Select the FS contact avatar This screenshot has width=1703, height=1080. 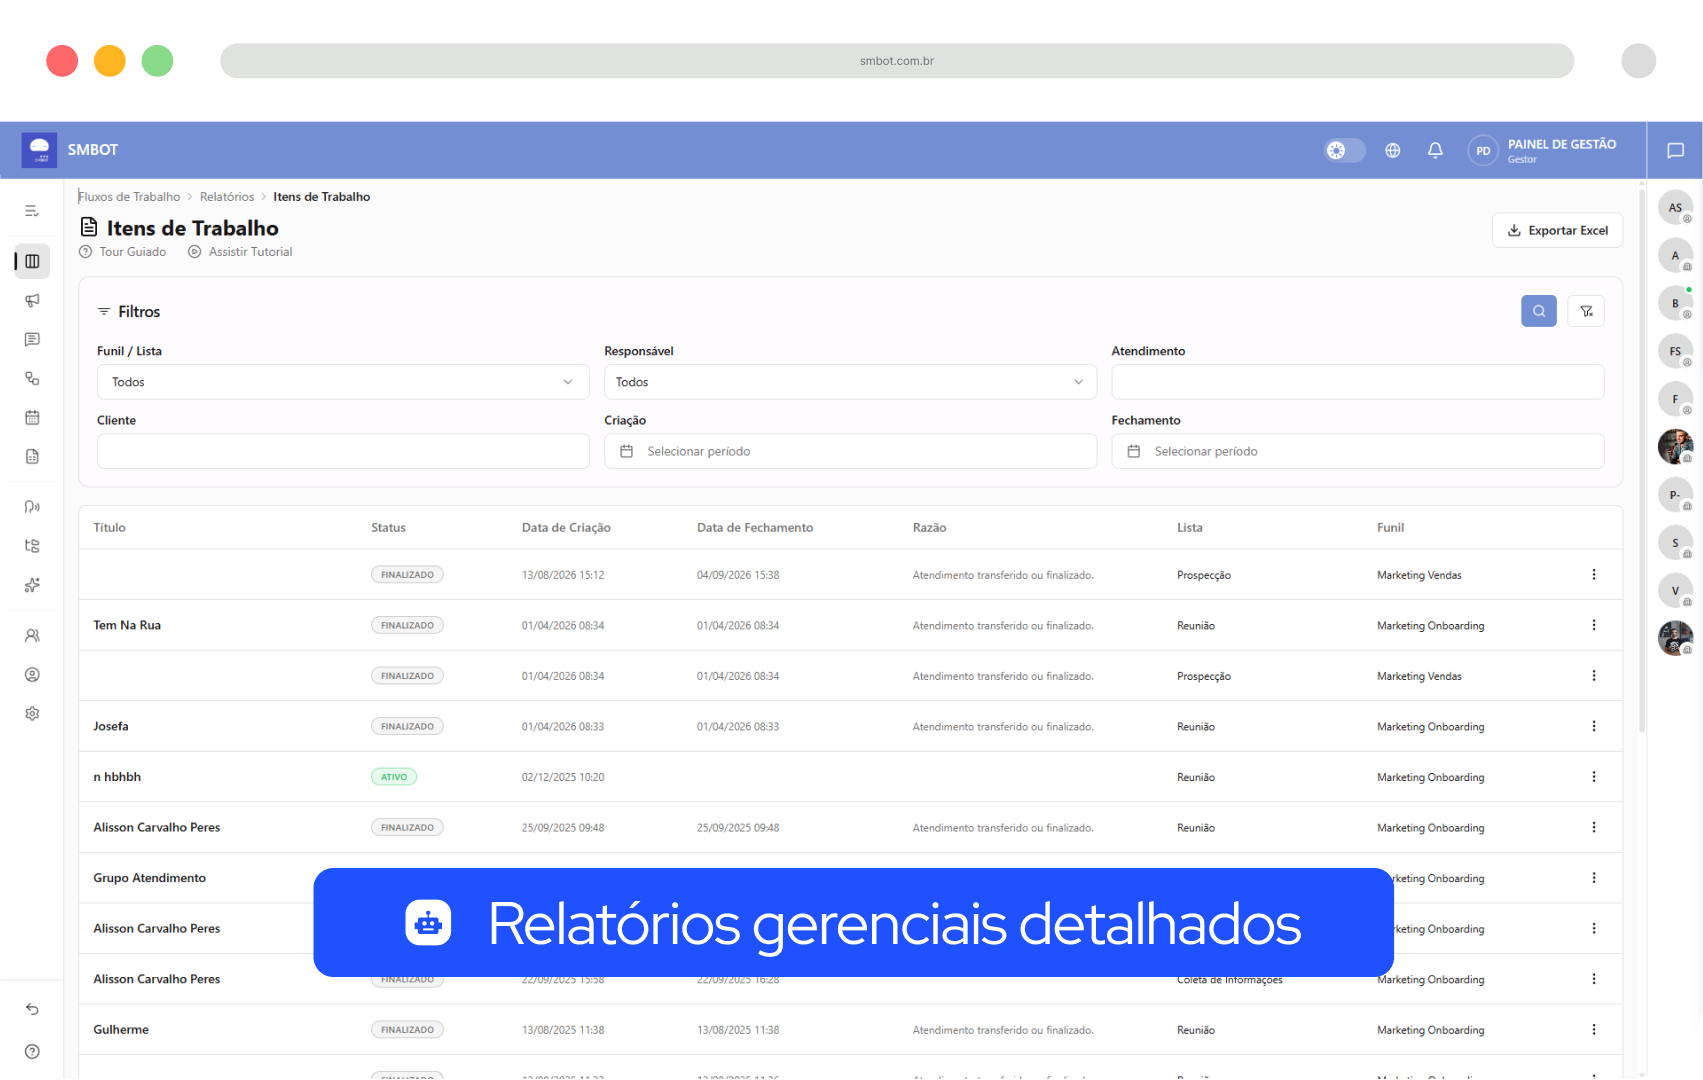tap(1675, 352)
